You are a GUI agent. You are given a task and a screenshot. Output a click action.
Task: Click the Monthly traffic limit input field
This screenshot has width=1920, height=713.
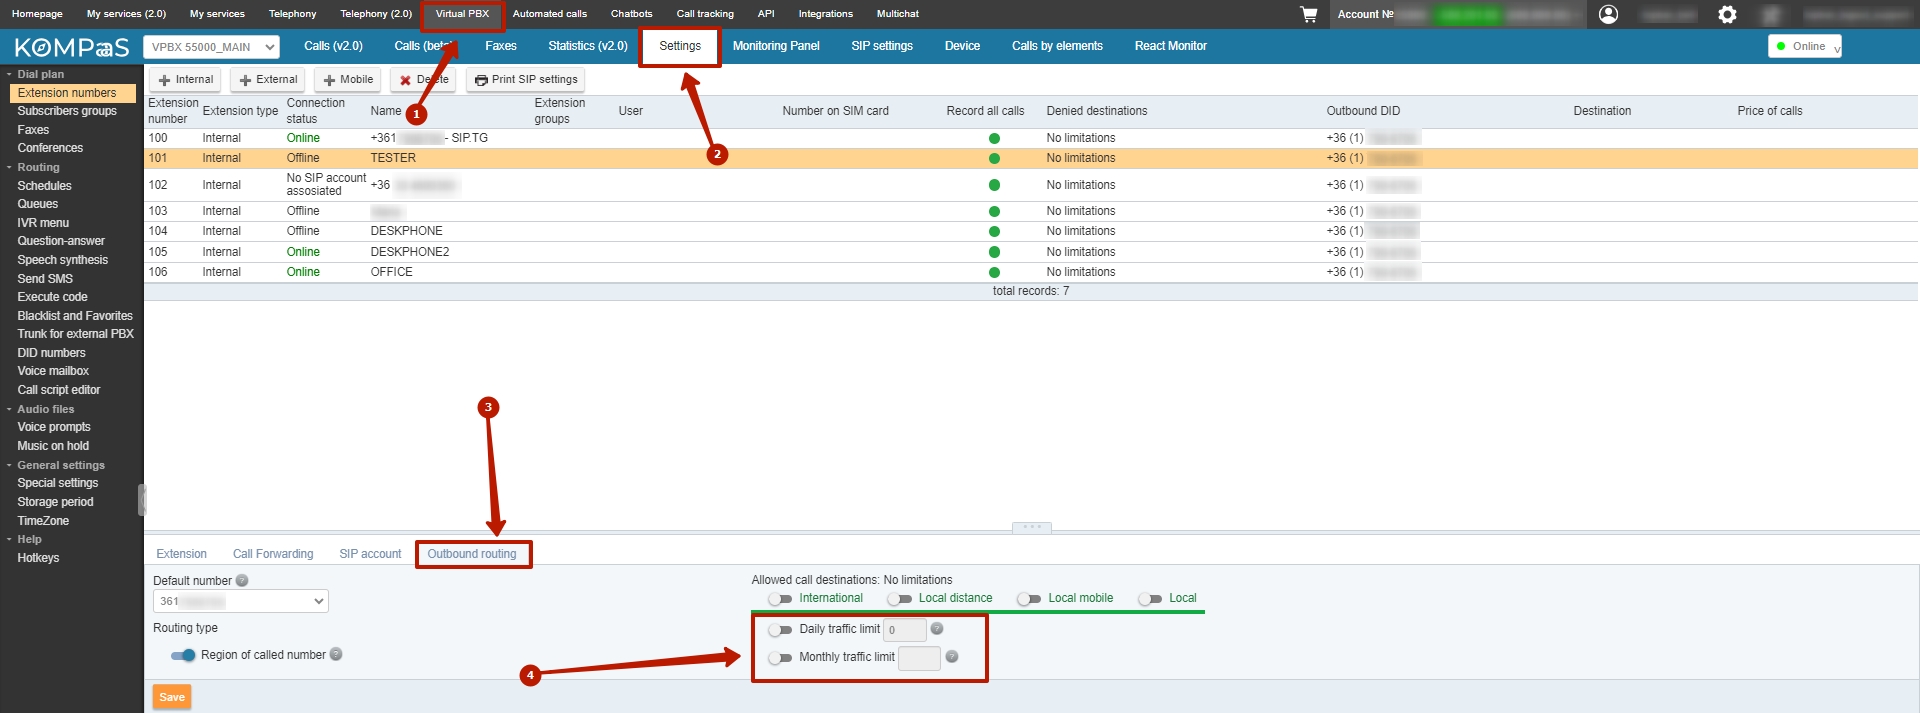pos(919,658)
